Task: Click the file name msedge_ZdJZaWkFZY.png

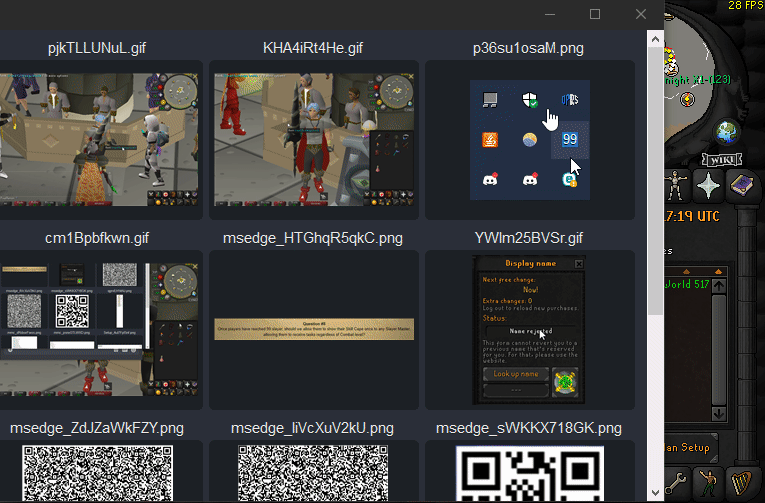Action: [x=97, y=428]
